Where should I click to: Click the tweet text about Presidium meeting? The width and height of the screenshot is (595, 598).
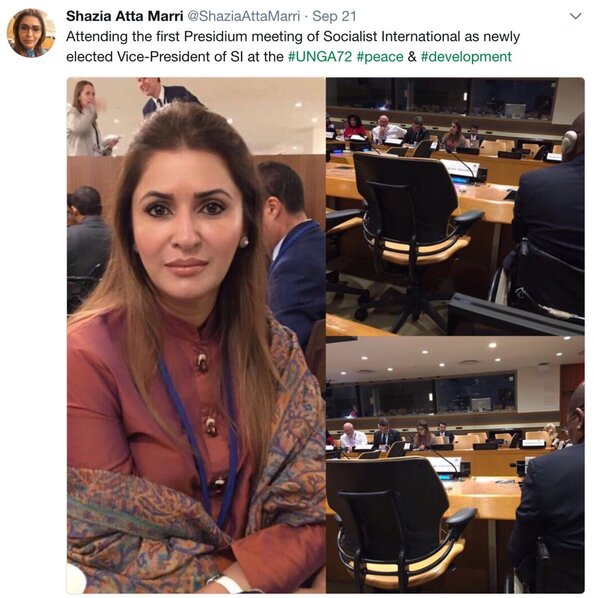tap(293, 47)
